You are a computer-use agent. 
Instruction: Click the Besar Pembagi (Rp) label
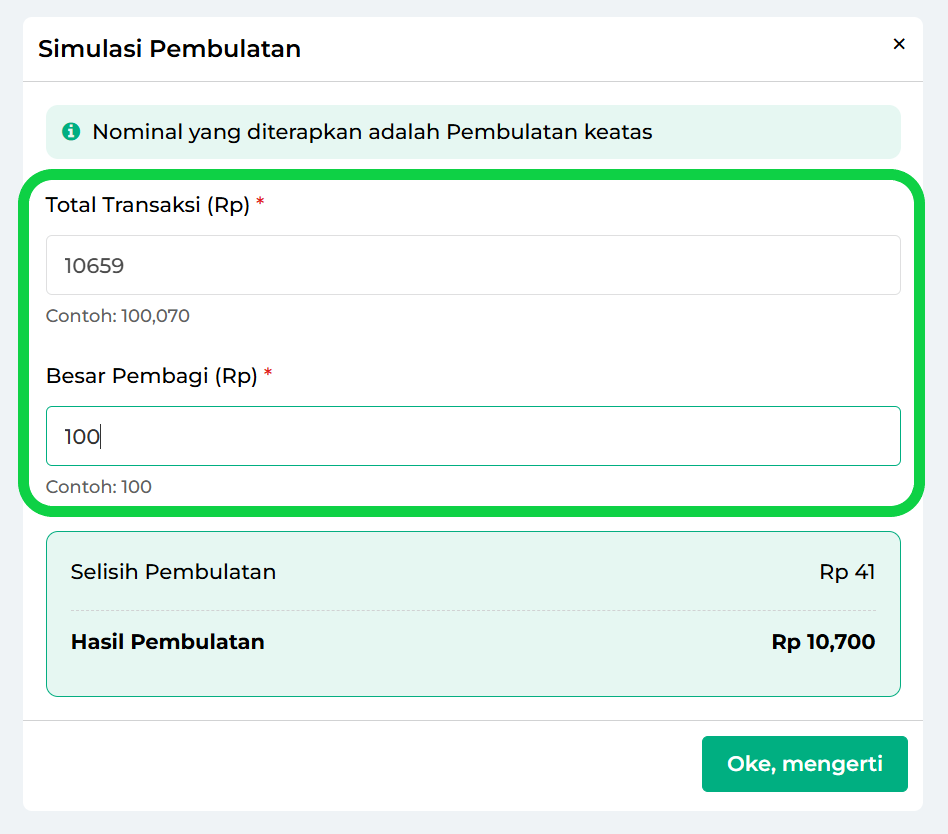pos(152,376)
